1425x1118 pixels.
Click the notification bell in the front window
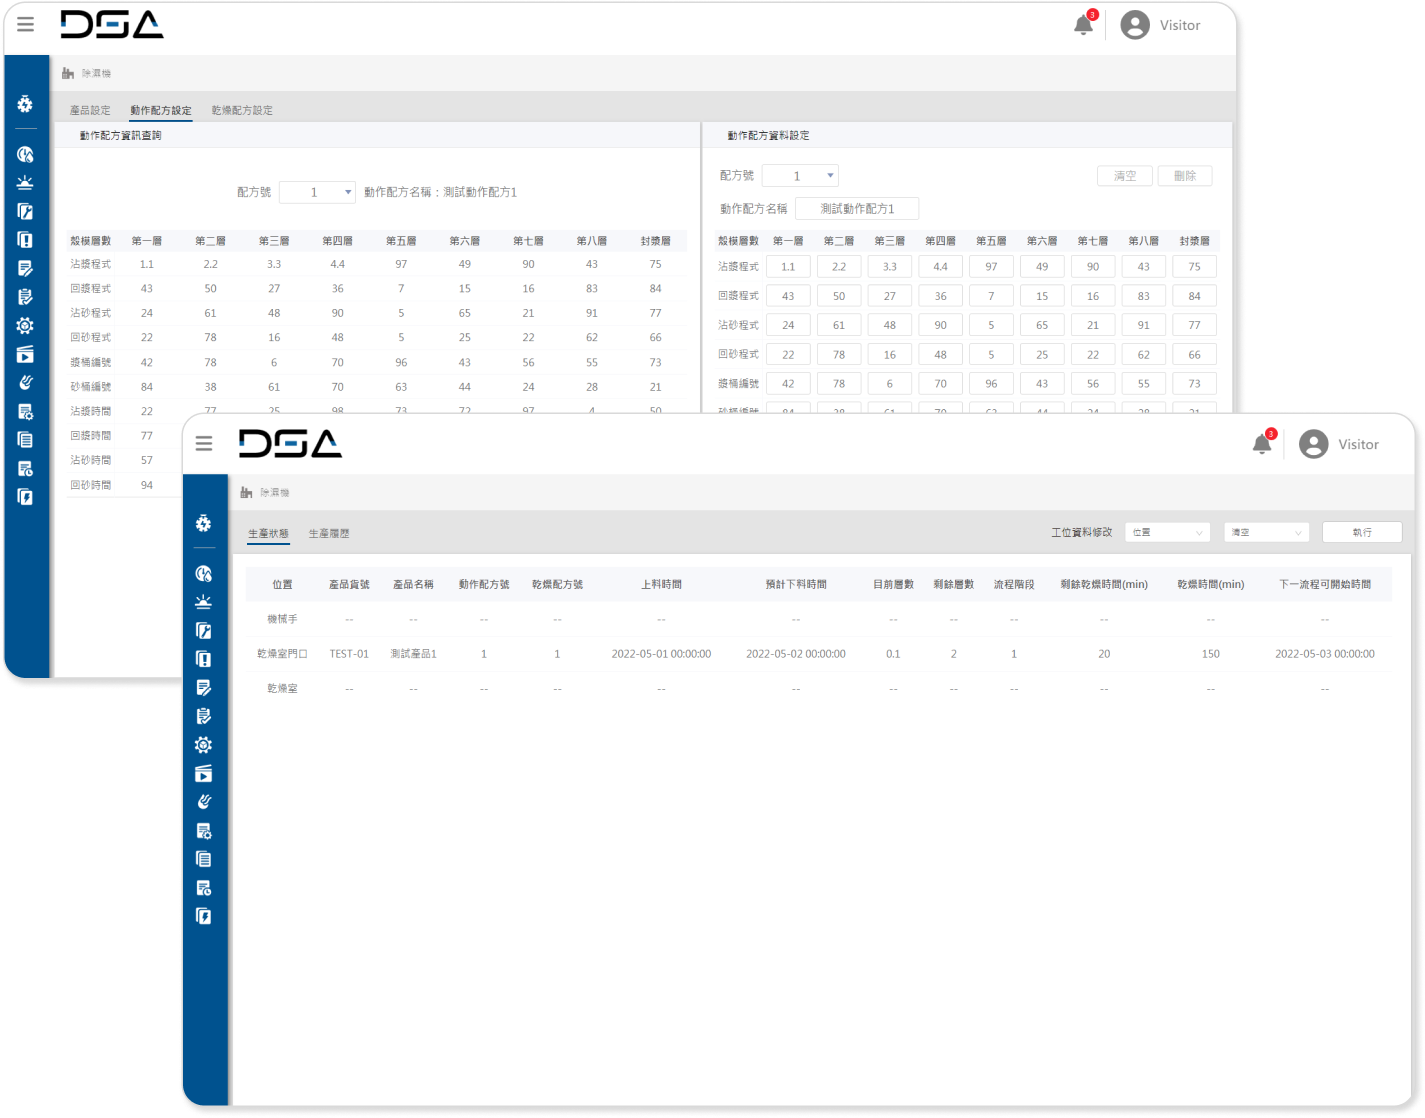click(x=1262, y=444)
